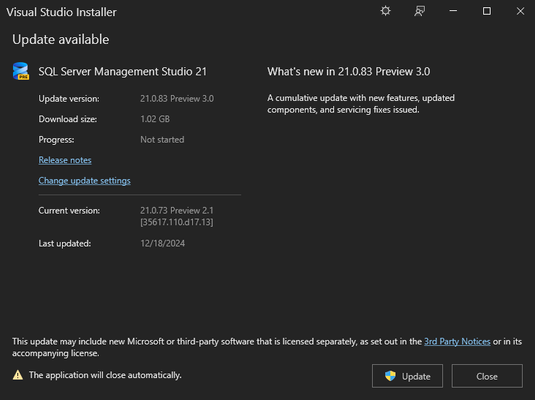Click the What's new in 21.0.83 heading
This screenshot has height=400, width=535.
pyautogui.click(x=349, y=71)
